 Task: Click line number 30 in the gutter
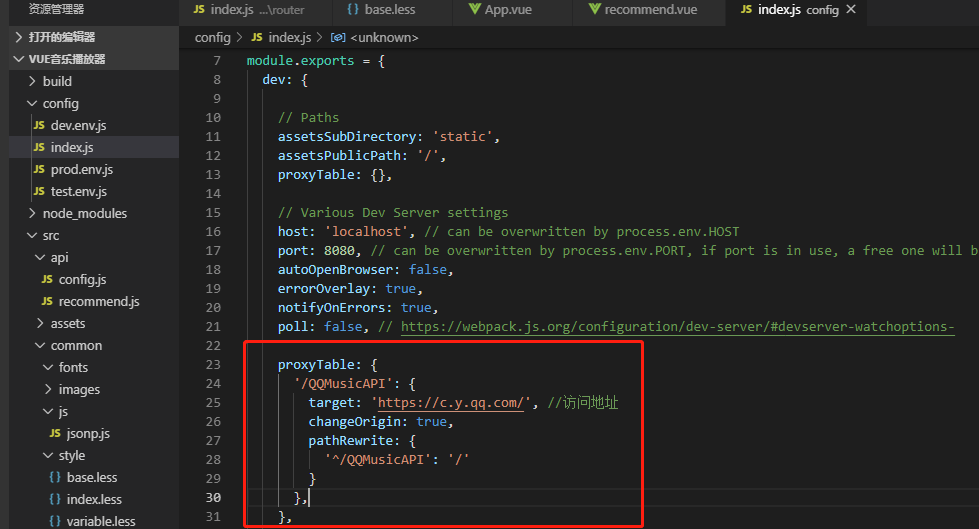(213, 498)
